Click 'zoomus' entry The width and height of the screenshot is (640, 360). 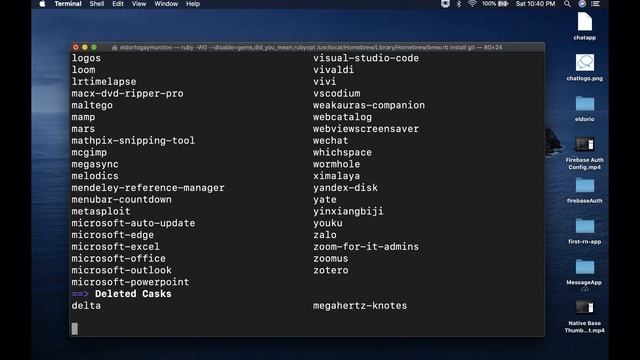pyautogui.click(x=331, y=259)
